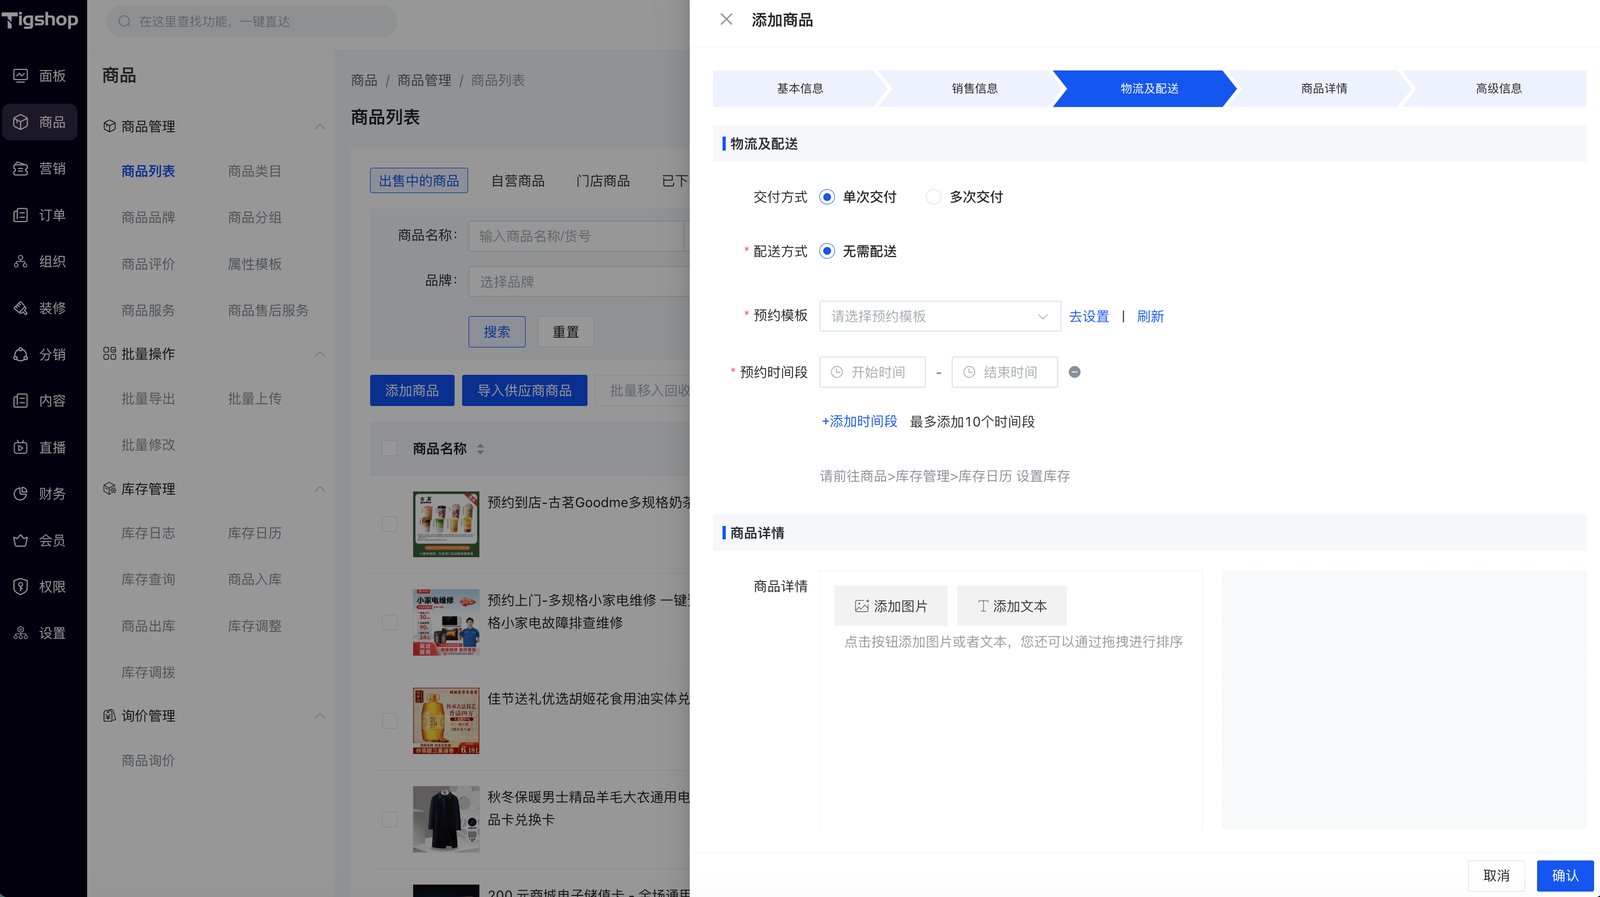Click the +添加时间段 link

[x=859, y=422]
